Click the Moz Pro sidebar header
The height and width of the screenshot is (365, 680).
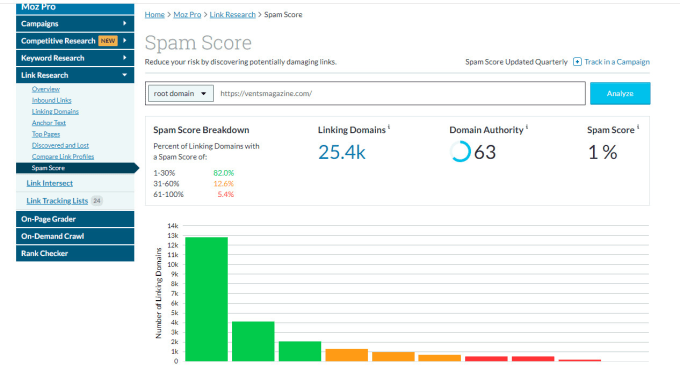pyautogui.click(x=75, y=8)
